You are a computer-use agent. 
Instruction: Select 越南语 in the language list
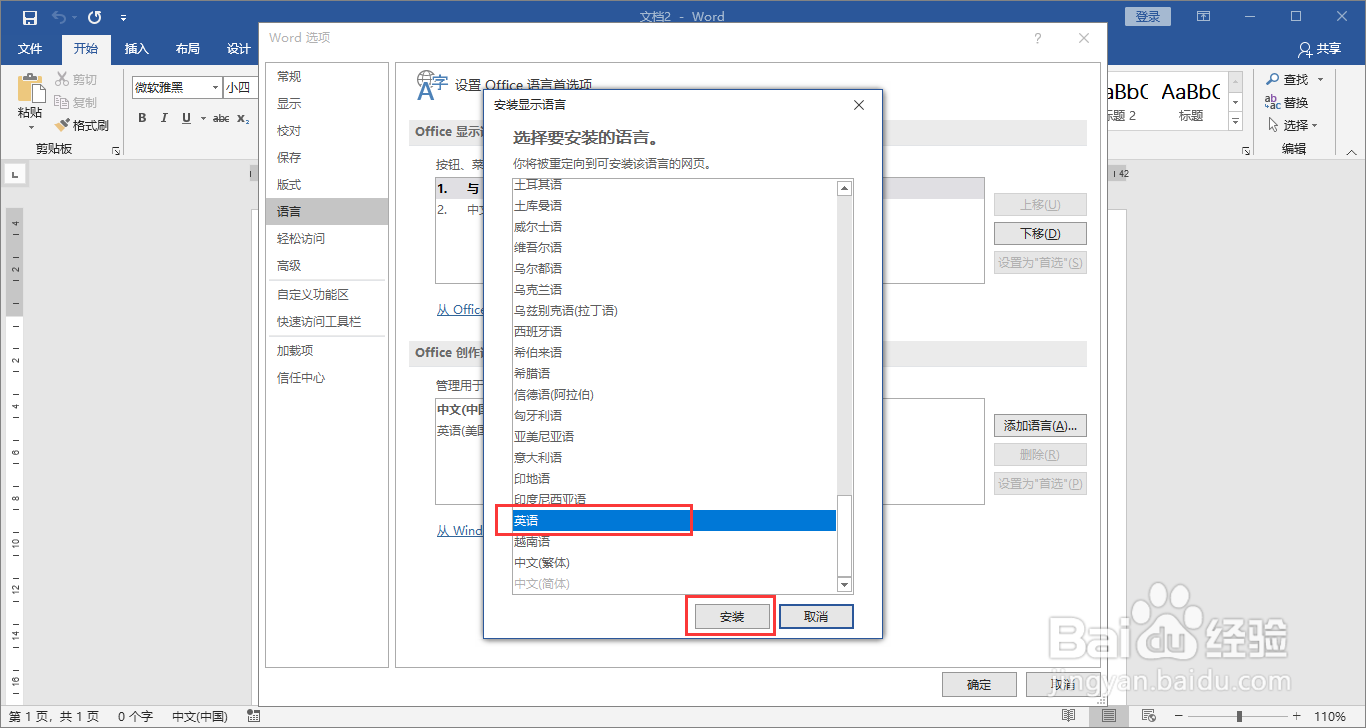click(674, 541)
